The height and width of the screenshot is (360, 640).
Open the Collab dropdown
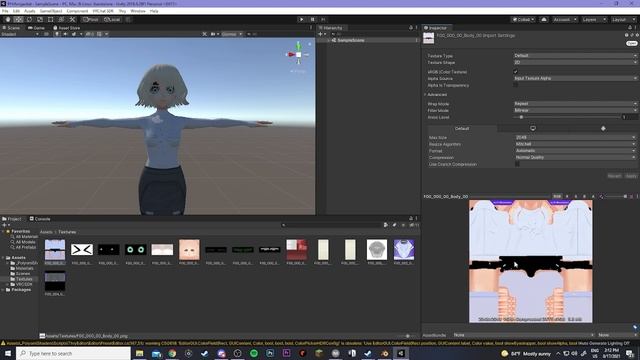pyautogui.click(x=523, y=20)
